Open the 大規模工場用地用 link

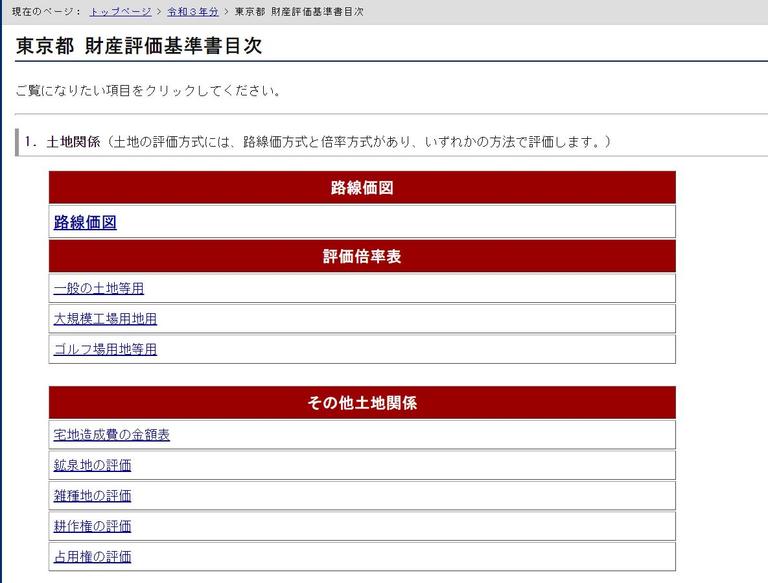pos(105,319)
